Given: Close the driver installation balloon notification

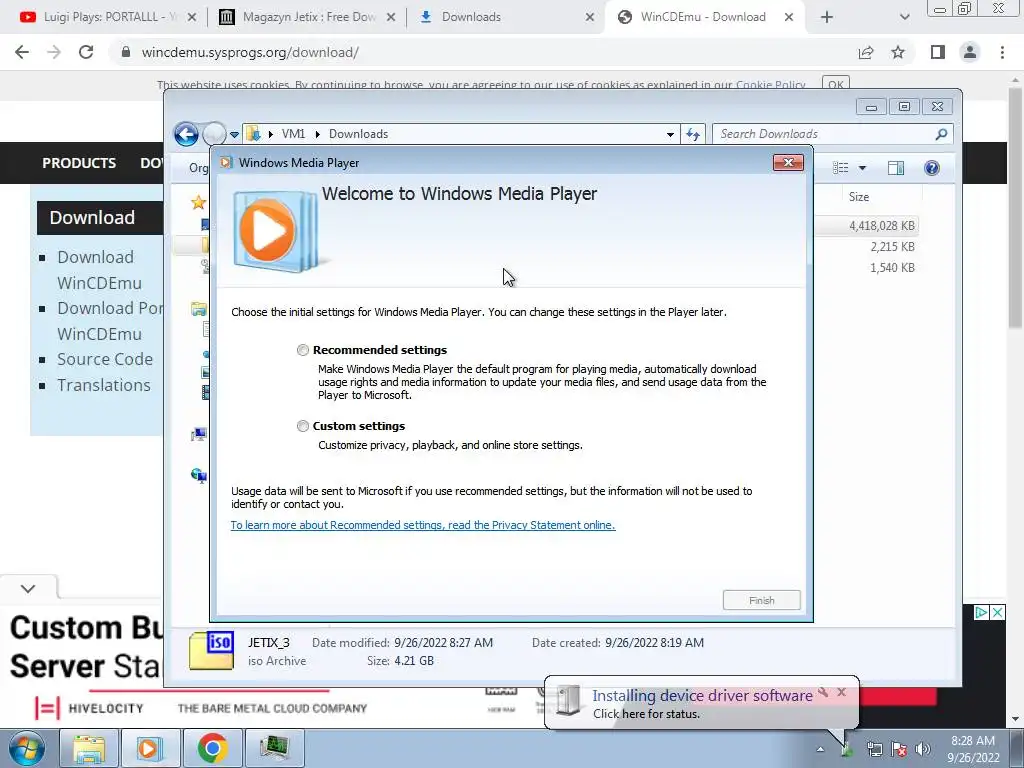Looking at the screenshot, I should pos(842,692).
